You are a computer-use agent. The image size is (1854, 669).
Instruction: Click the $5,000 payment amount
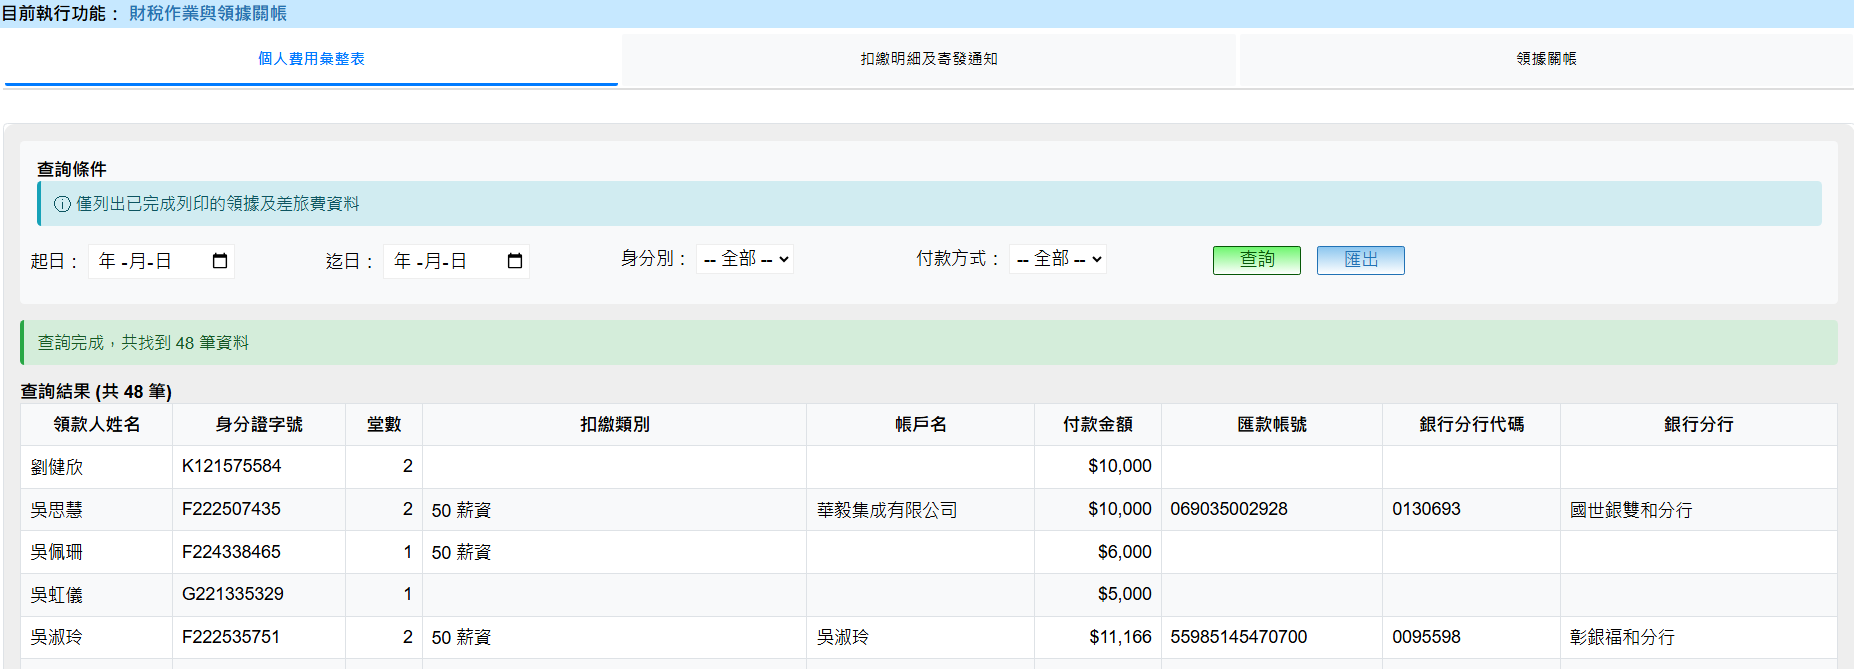point(1125,594)
